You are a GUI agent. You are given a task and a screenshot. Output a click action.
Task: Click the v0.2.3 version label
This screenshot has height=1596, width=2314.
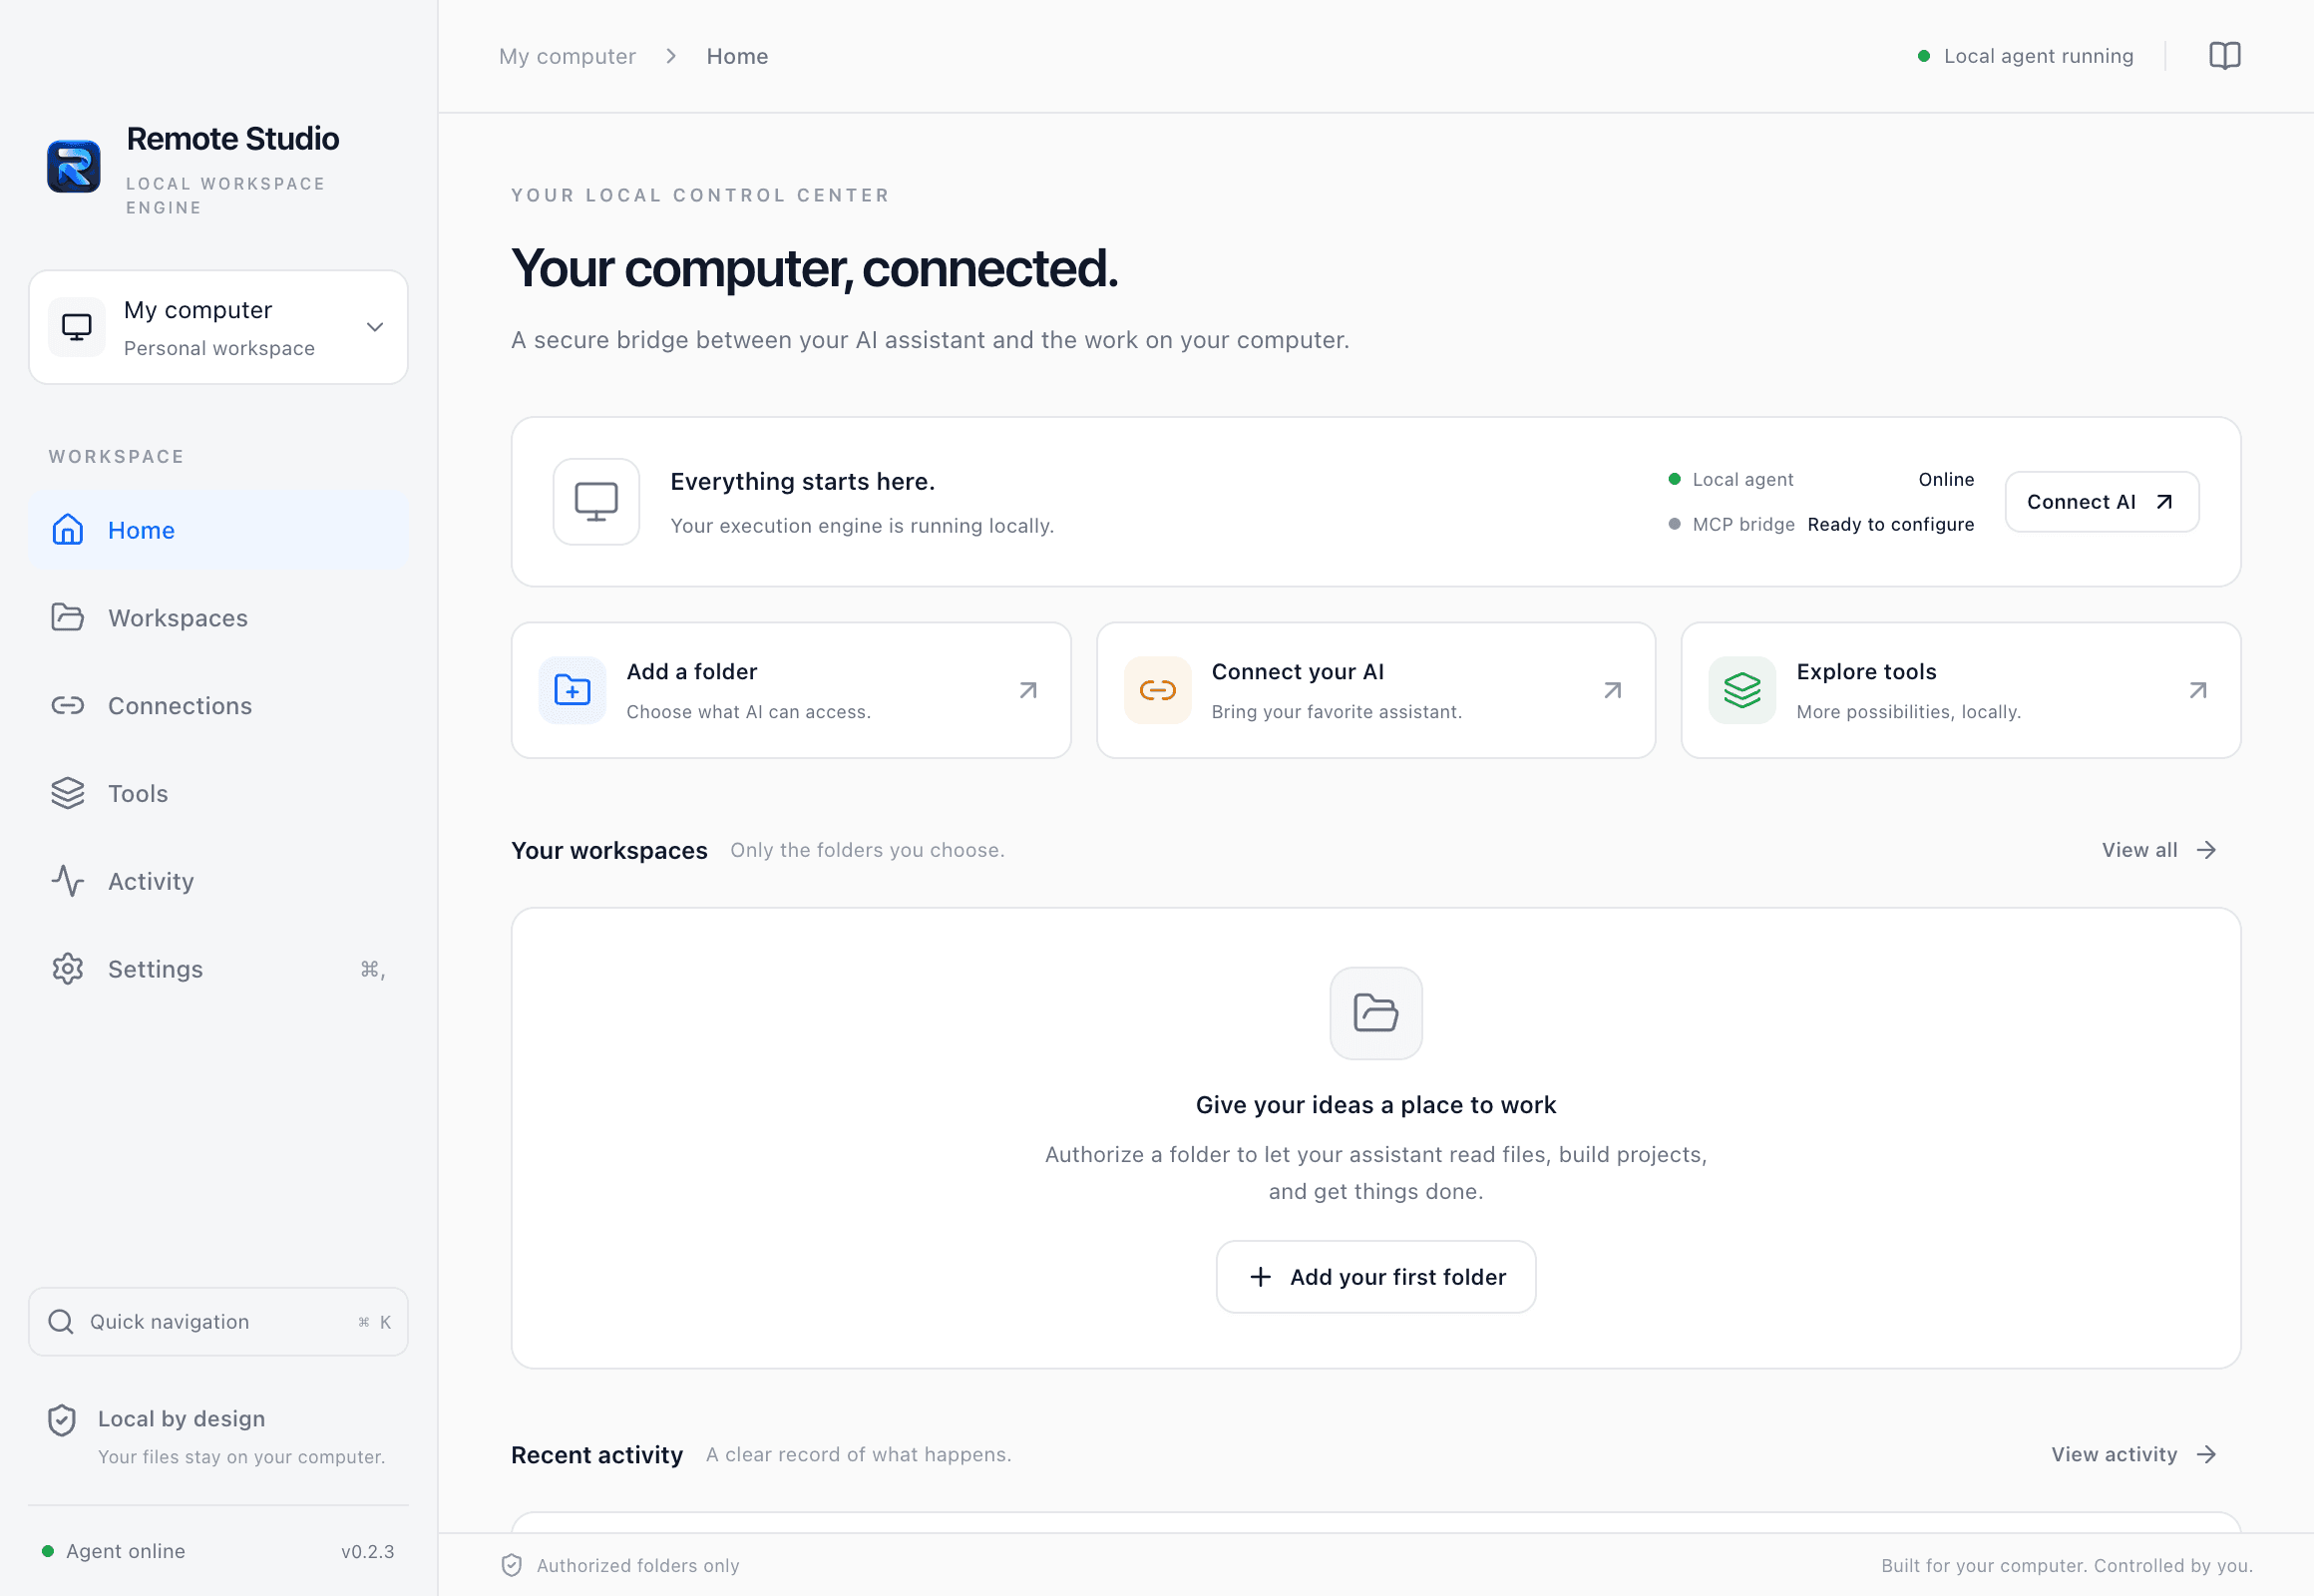[367, 1551]
